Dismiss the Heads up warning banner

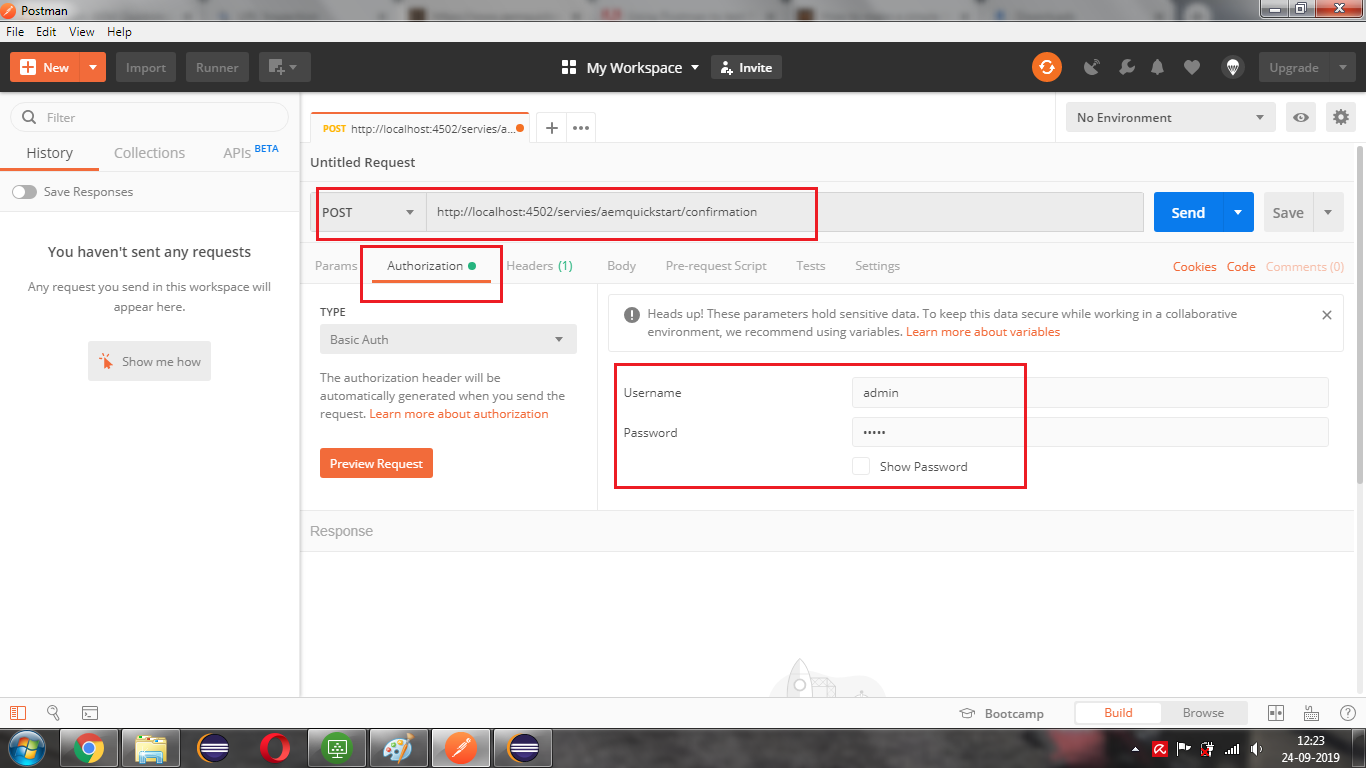pos(1327,314)
